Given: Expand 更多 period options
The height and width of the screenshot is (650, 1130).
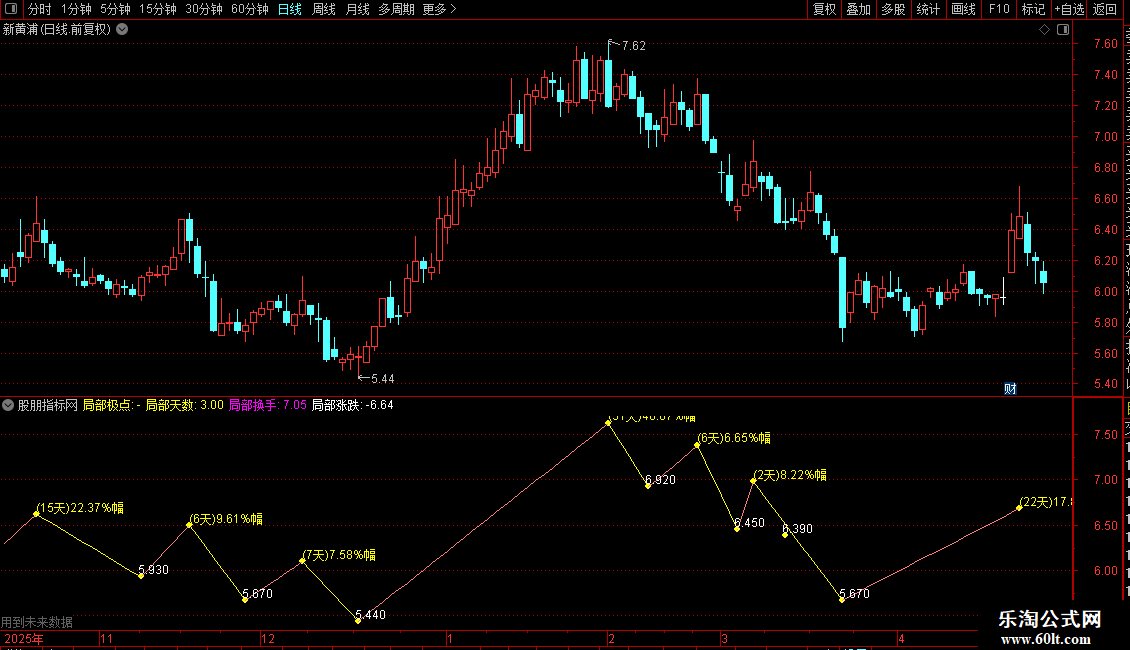Looking at the screenshot, I should click(x=440, y=9).
